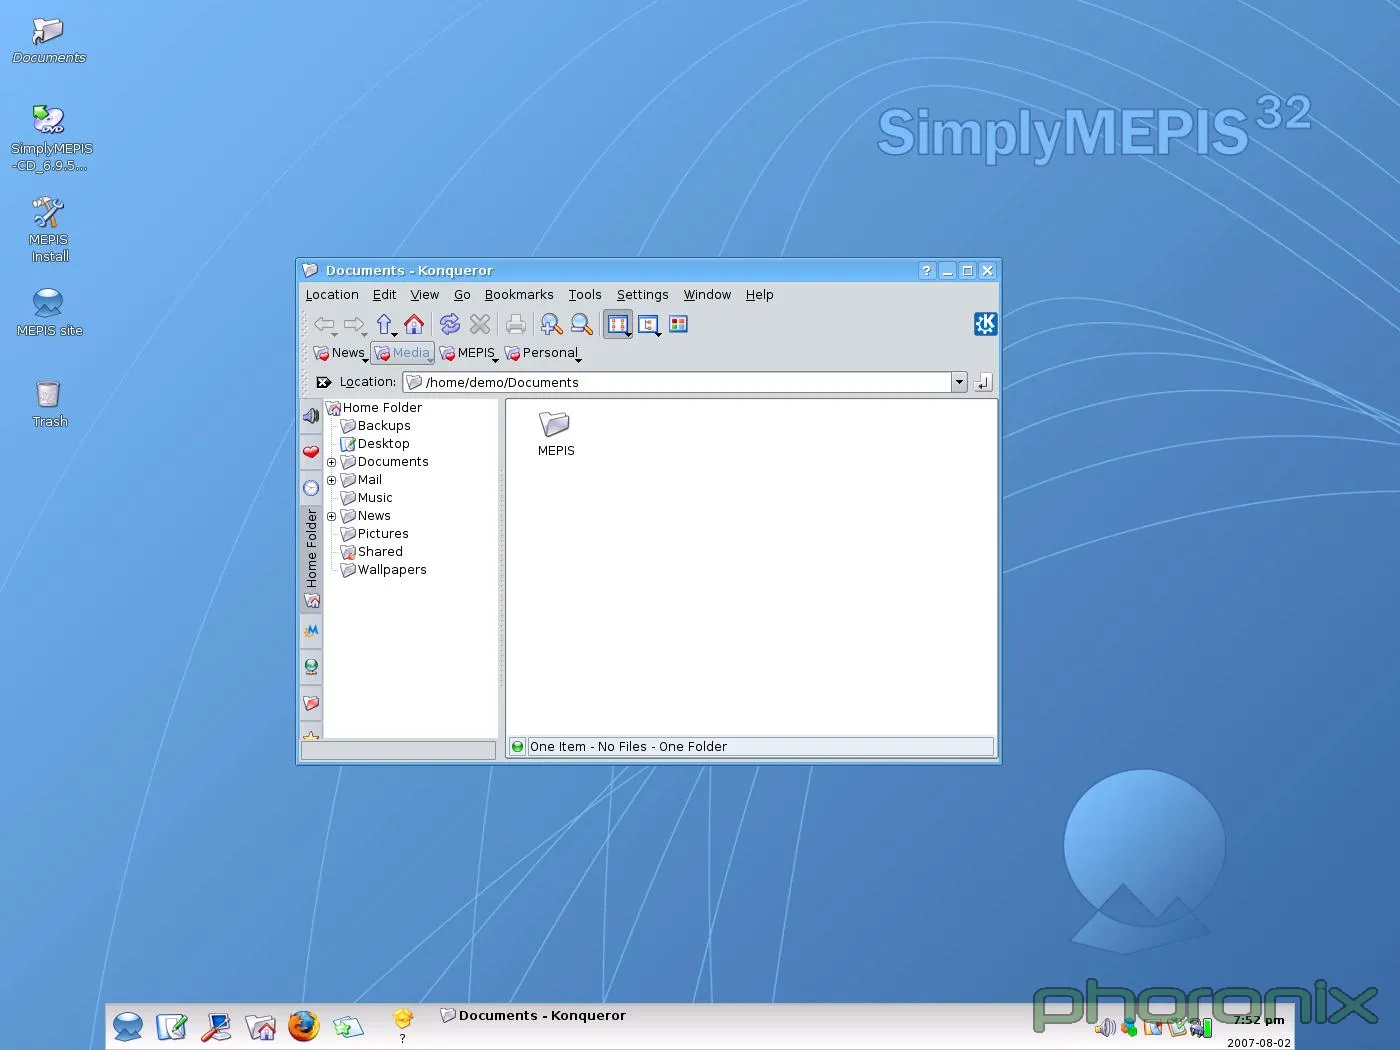Select Shared folder in tree

tap(372, 552)
